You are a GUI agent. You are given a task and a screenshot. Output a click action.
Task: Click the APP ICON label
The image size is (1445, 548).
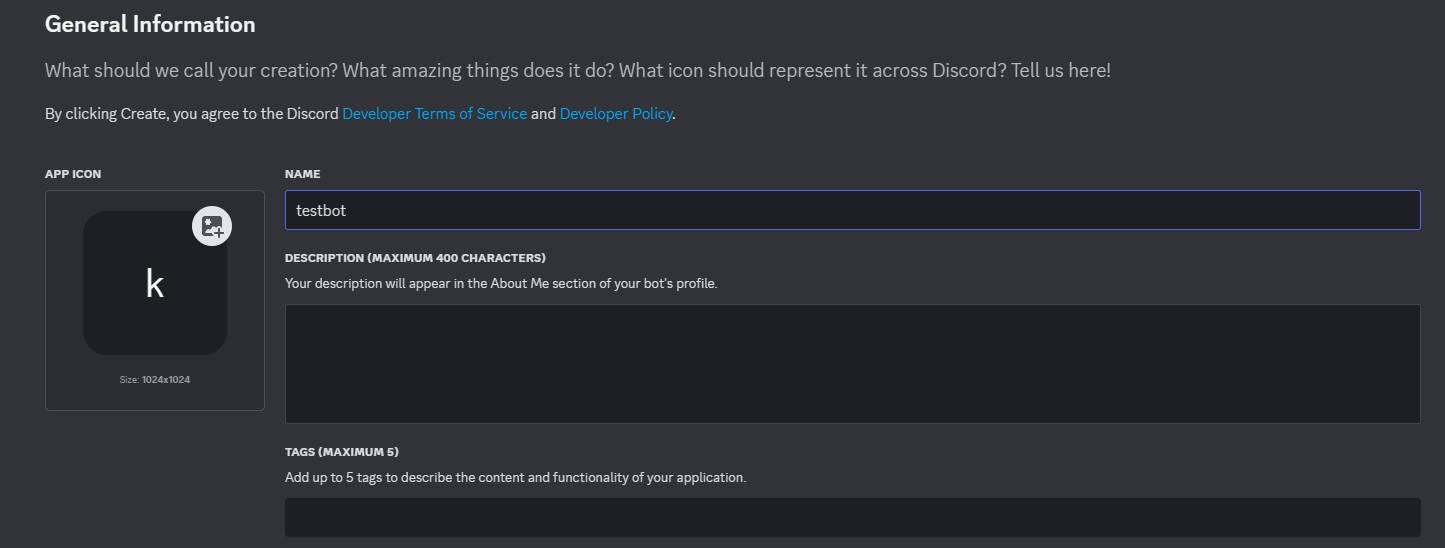click(73, 174)
